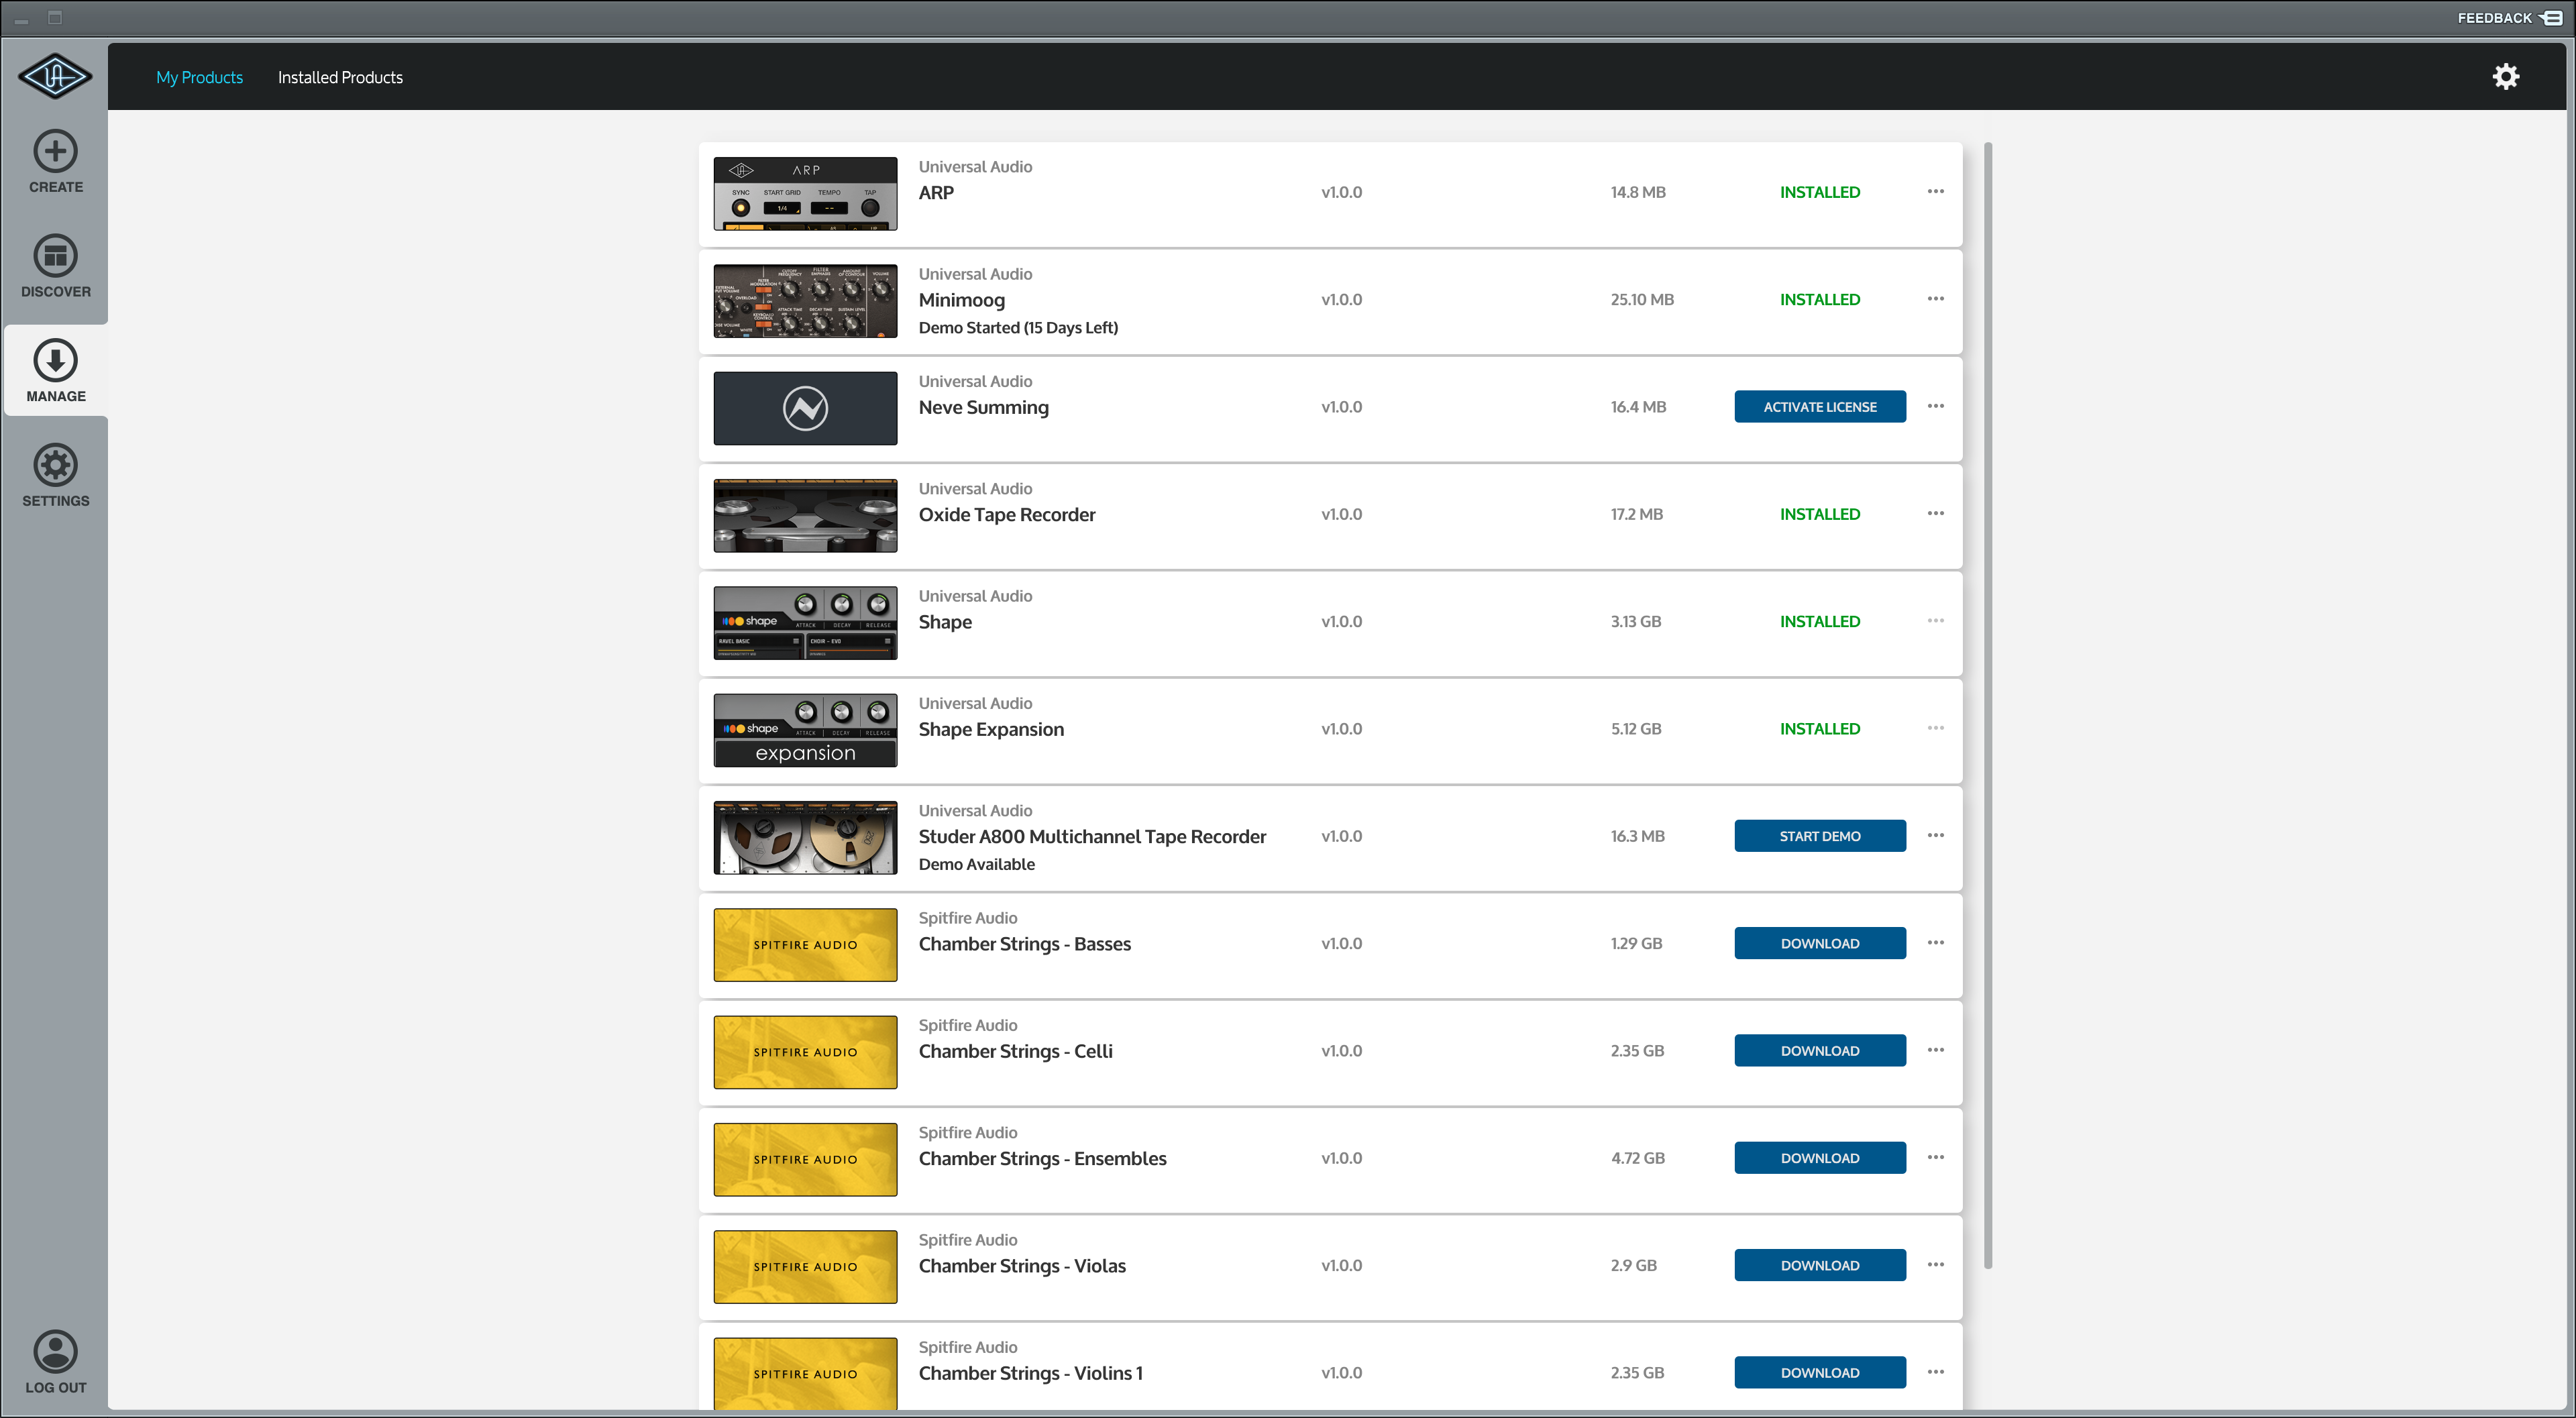Click the Log Out user icon

[55, 1351]
